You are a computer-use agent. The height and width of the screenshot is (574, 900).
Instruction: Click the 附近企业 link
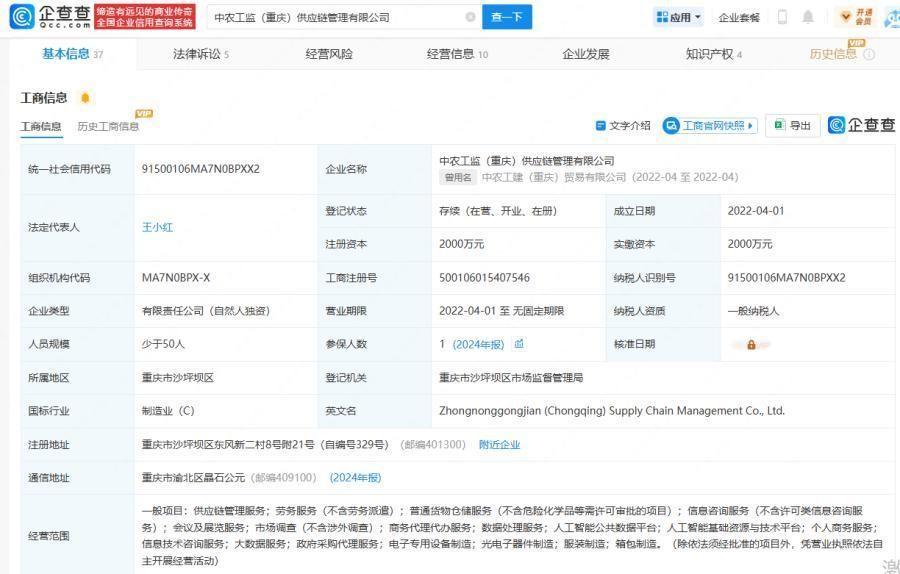tap(499, 444)
